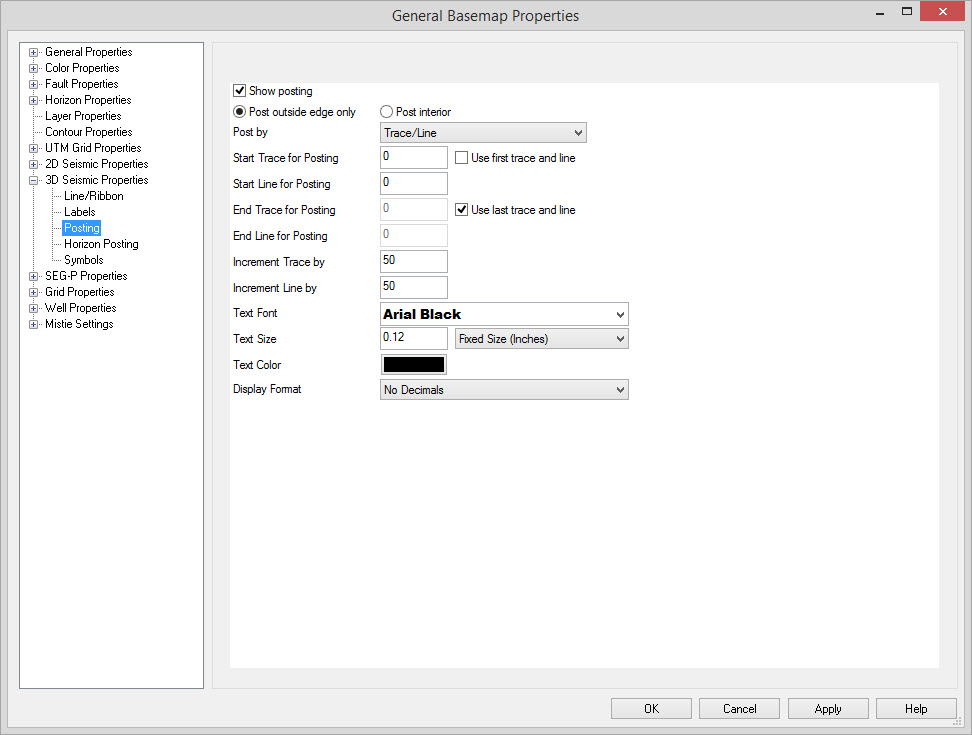Viewport: 972px width, 735px height.
Task: Select Post outside edge only option
Action: tap(240, 112)
